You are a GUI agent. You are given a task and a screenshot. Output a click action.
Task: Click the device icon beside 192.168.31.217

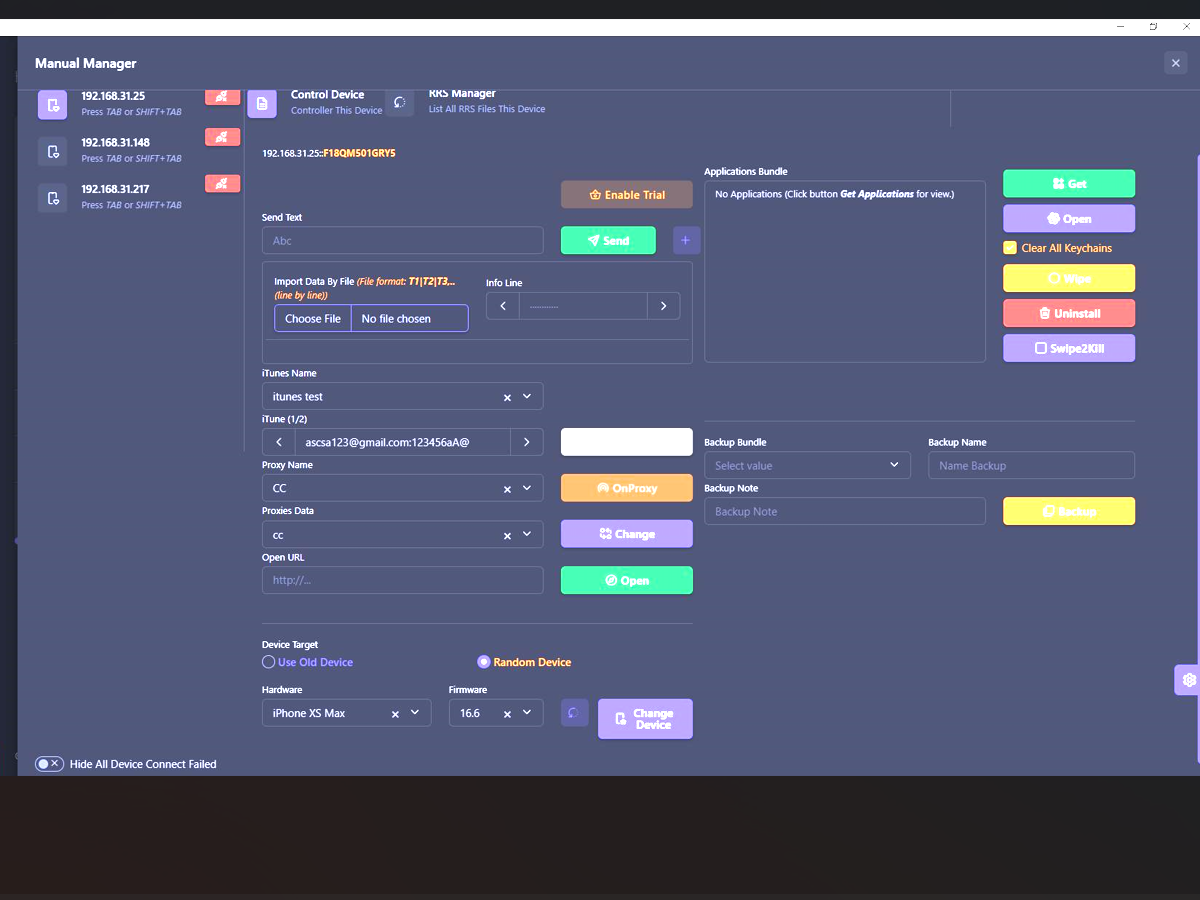tap(53, 198)
